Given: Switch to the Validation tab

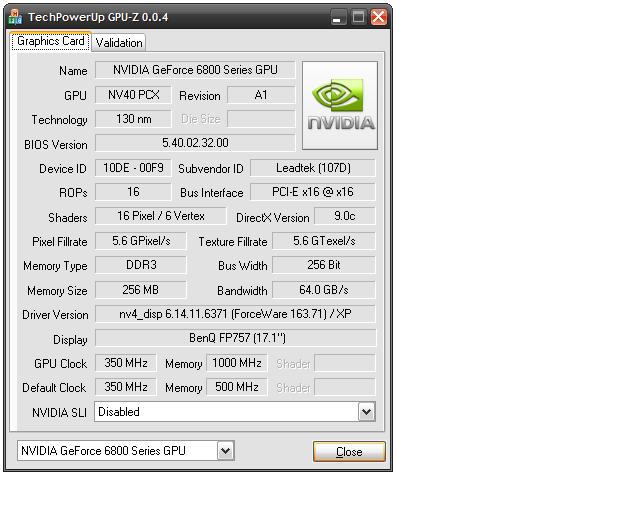Looking at the screenshot, I should click(119, 42).
